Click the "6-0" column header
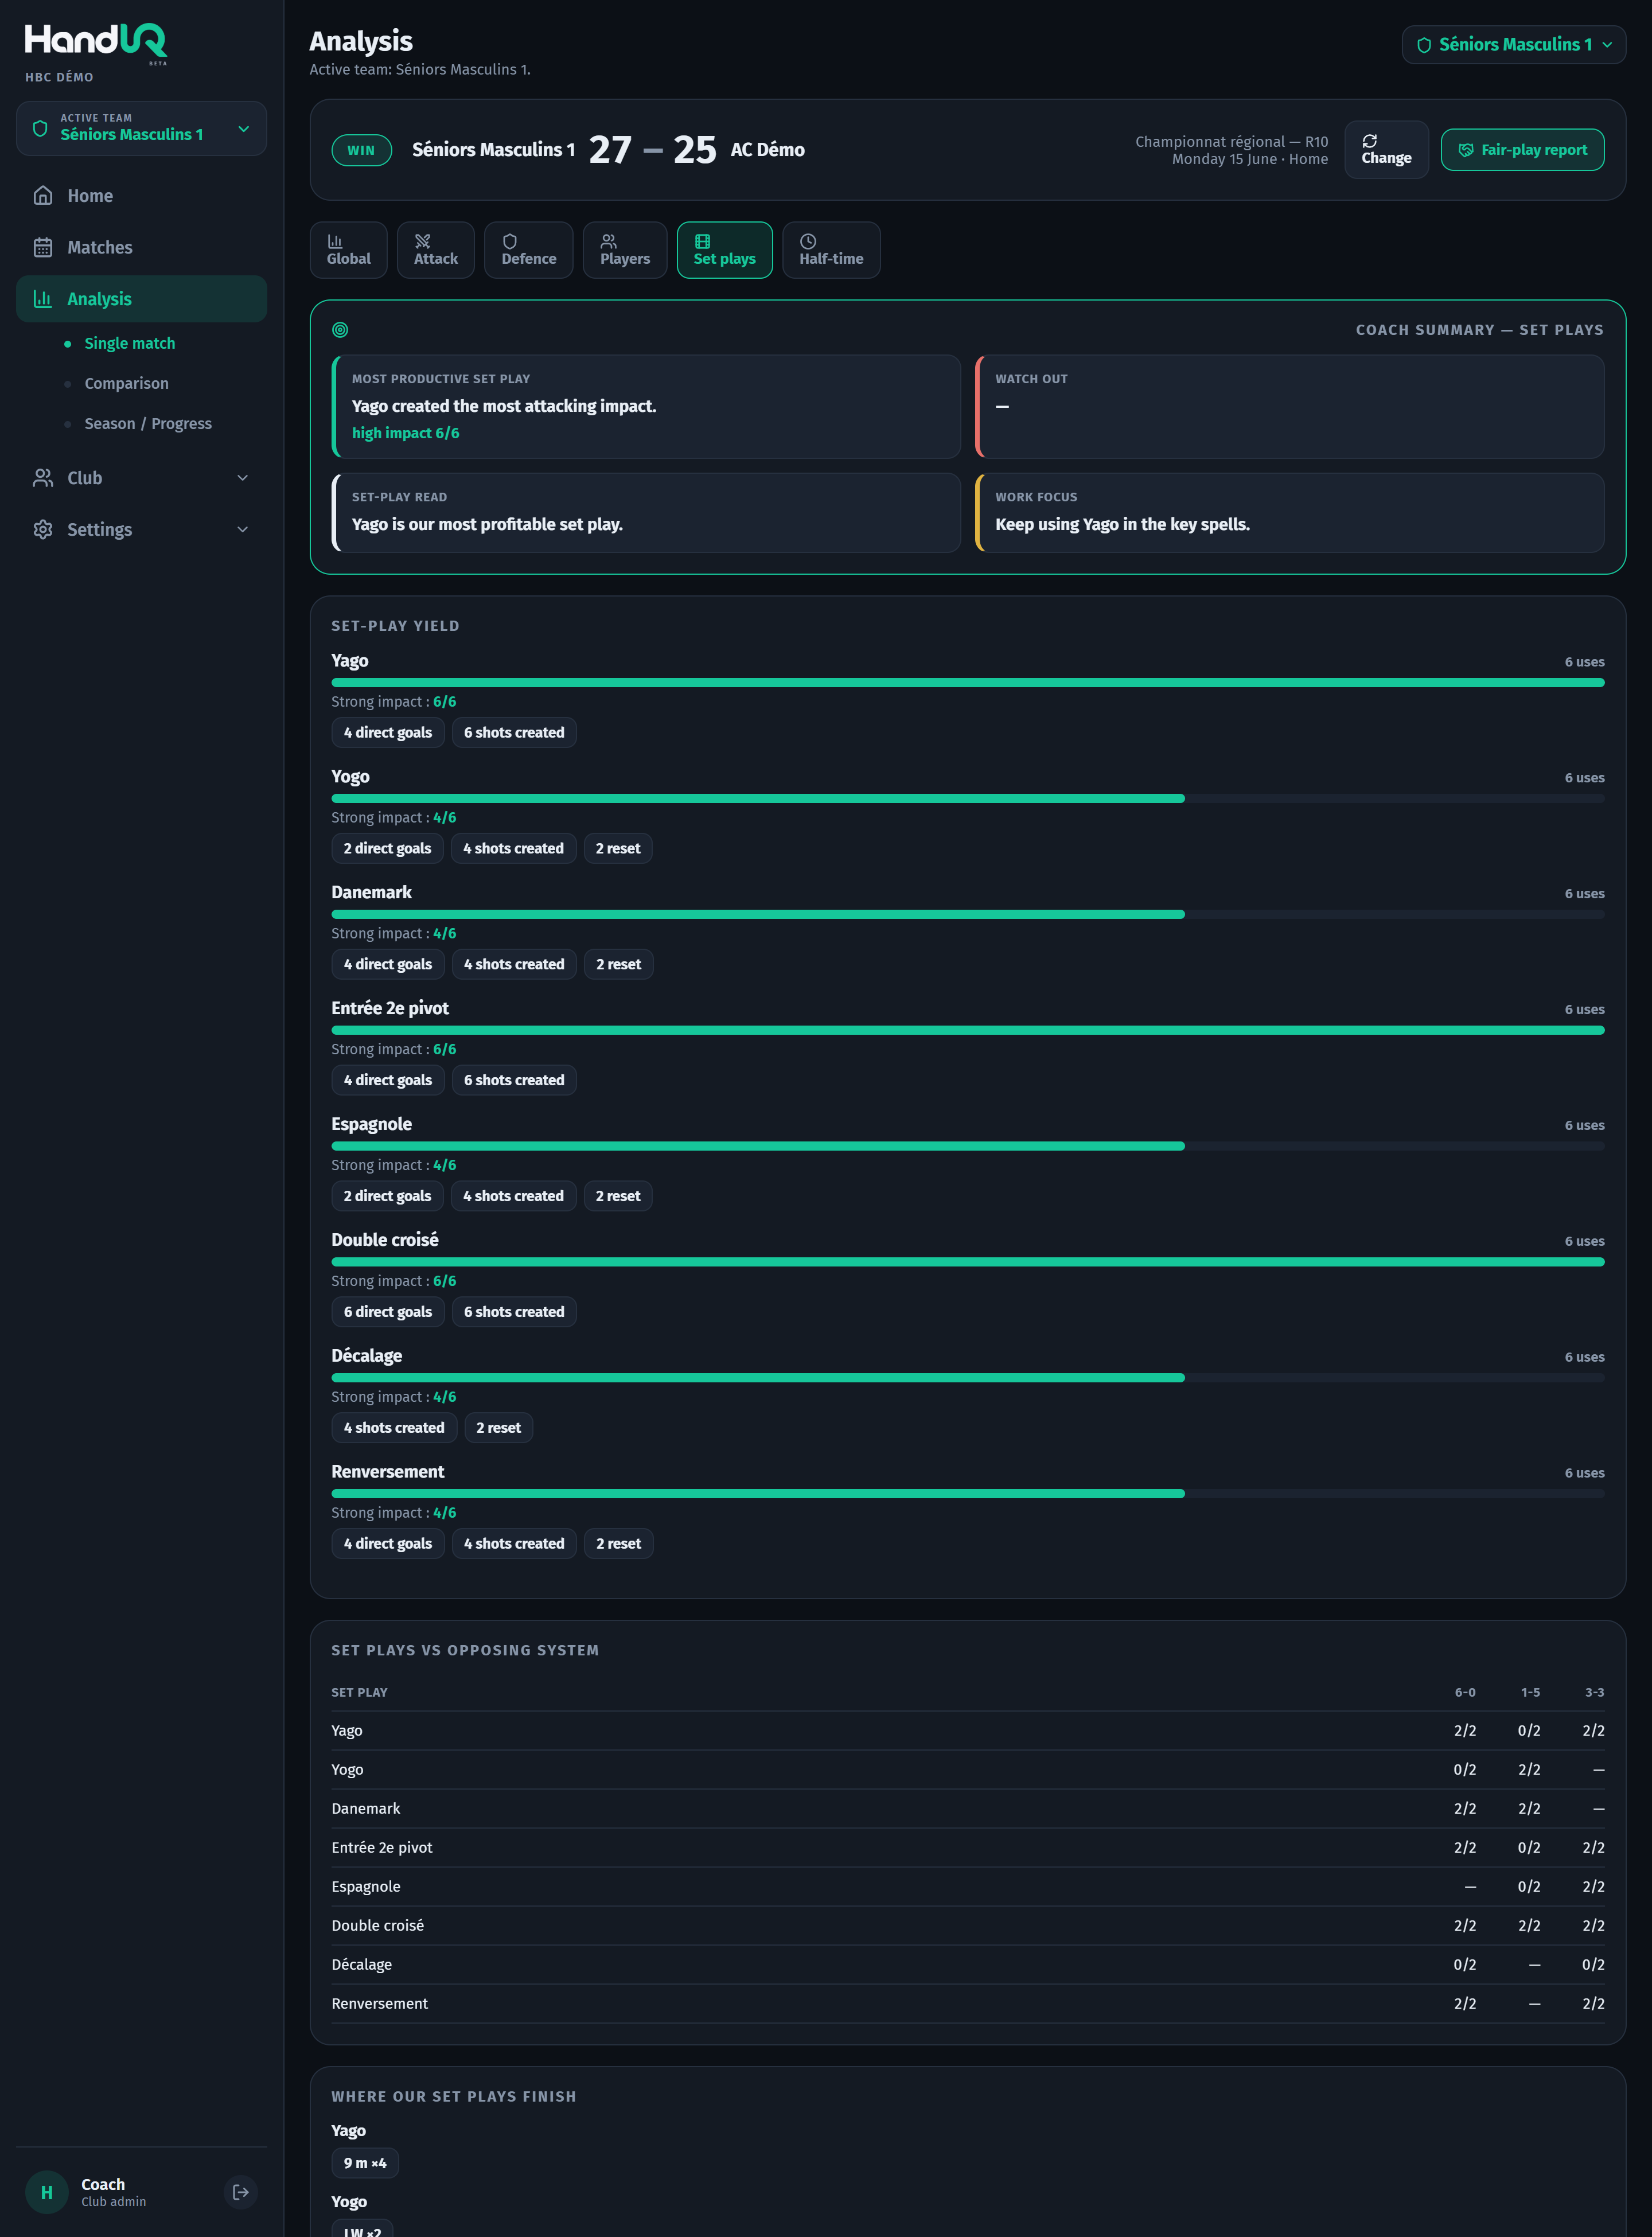 1464,1692
